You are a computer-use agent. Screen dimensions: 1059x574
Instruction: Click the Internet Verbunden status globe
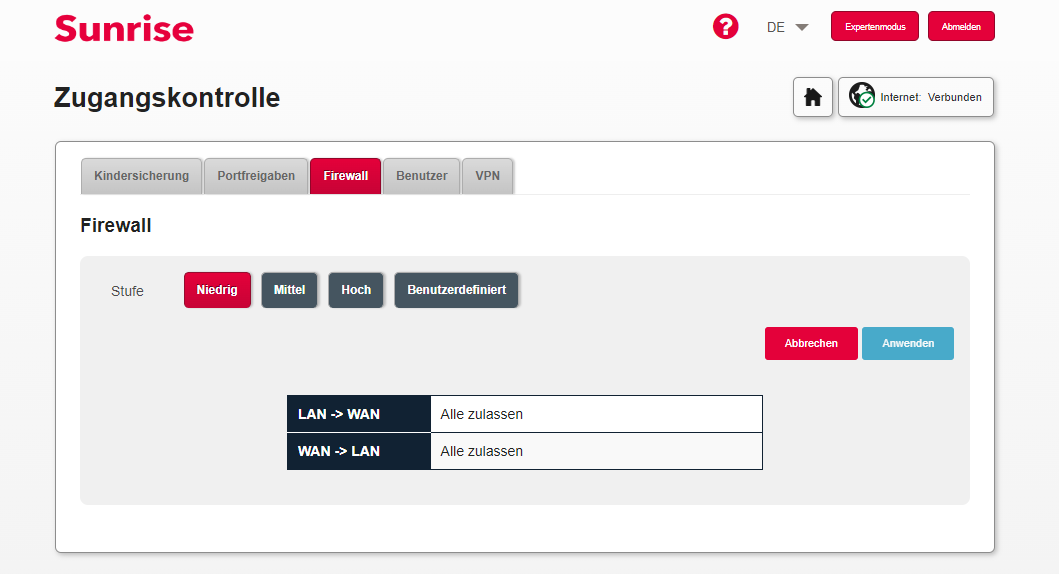[862, 97]
